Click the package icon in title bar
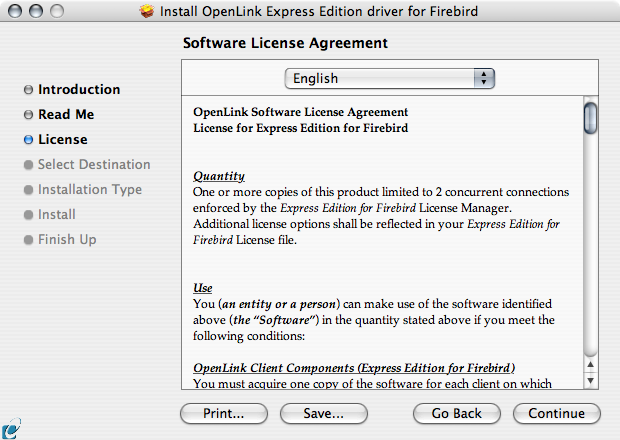 [148, 12]
